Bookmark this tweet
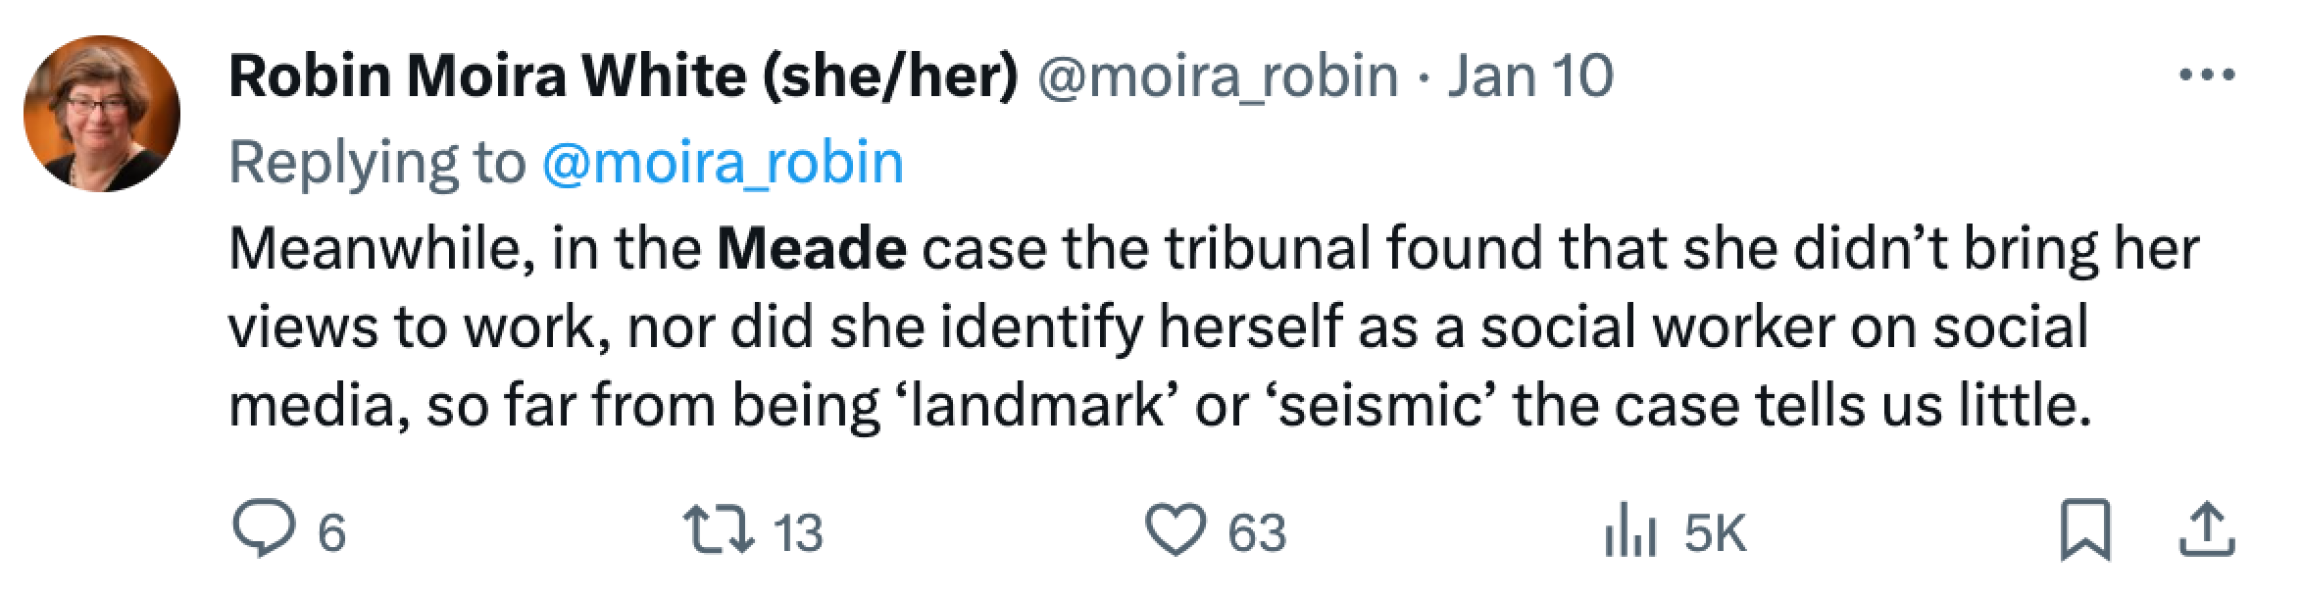The width and height of the screenshot is (2302, 600). pyautogui.click(x=2085, y=530)
